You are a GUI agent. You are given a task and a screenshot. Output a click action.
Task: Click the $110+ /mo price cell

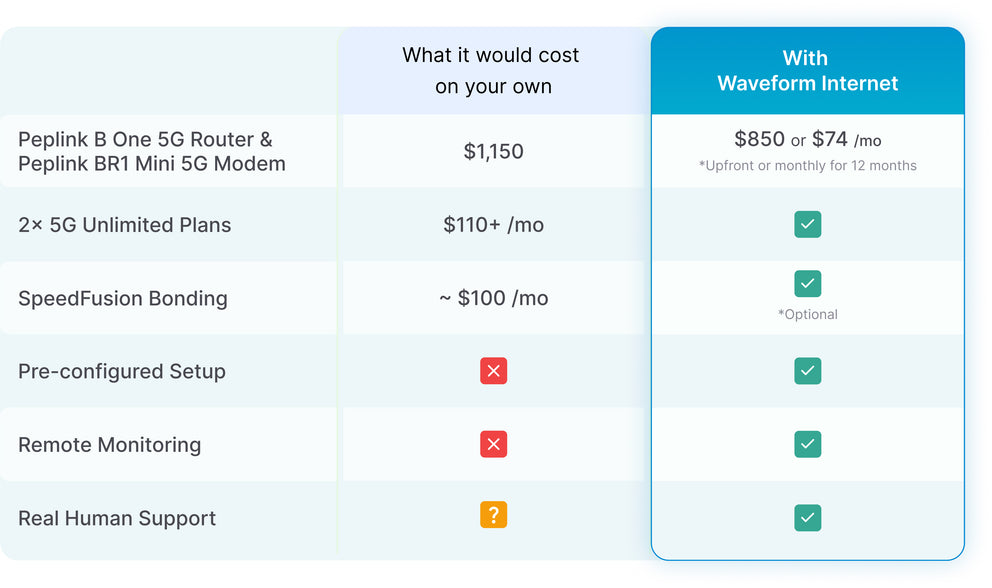[x=493, y=225]
